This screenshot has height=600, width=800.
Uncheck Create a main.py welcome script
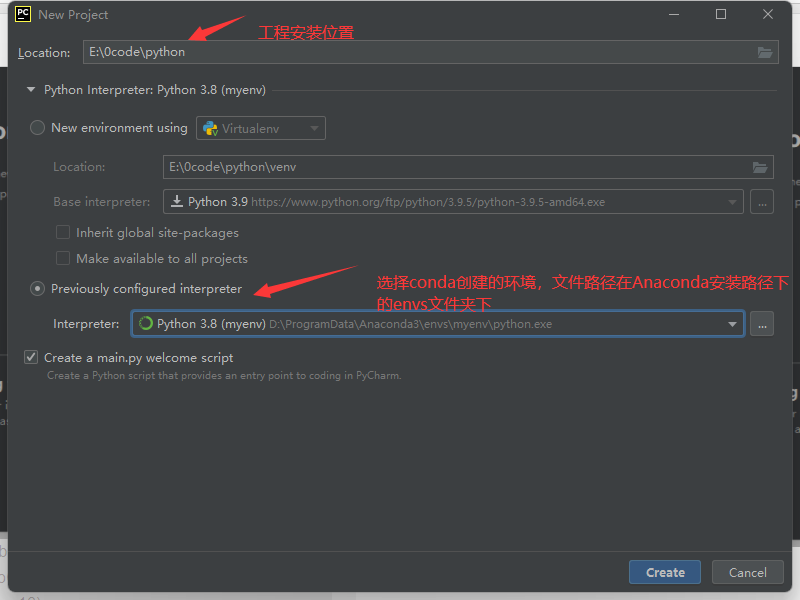31,357
